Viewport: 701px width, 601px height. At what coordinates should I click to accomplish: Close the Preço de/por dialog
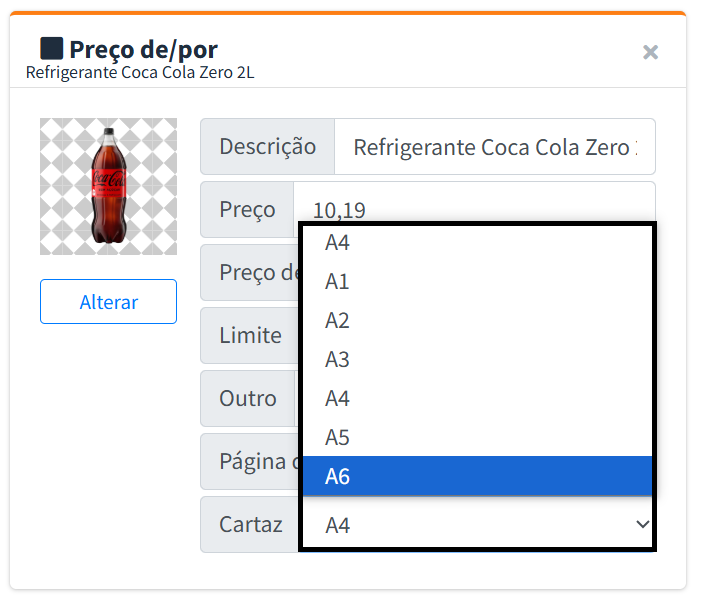click(650, 52)
